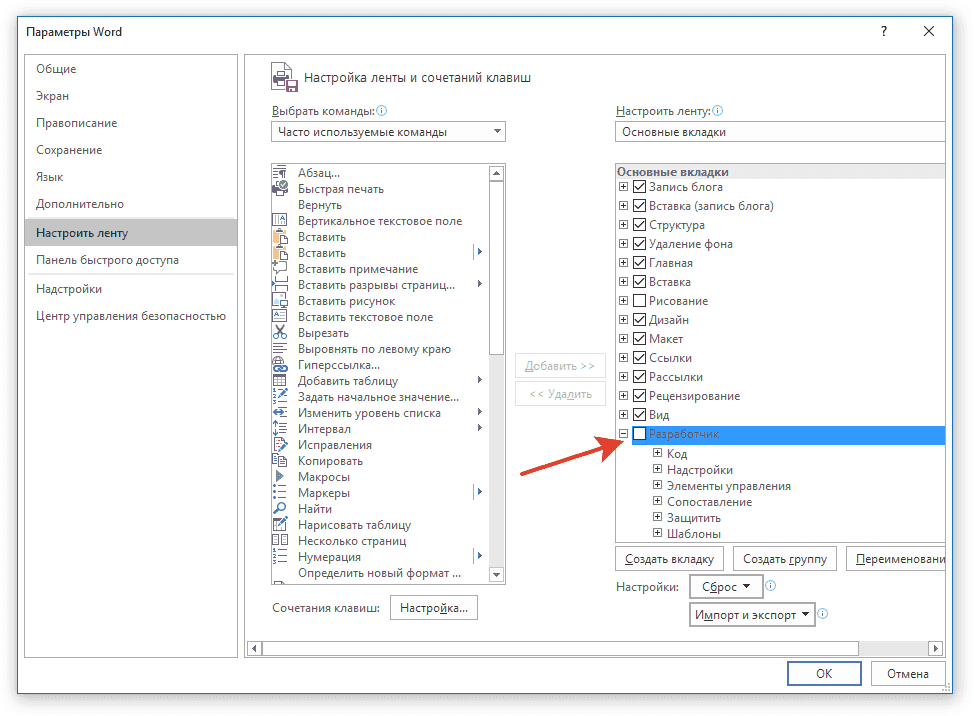Uncheck the Рецензирование checkbox
This screenshot has height=716, width=974.
[x=639, y=396]
